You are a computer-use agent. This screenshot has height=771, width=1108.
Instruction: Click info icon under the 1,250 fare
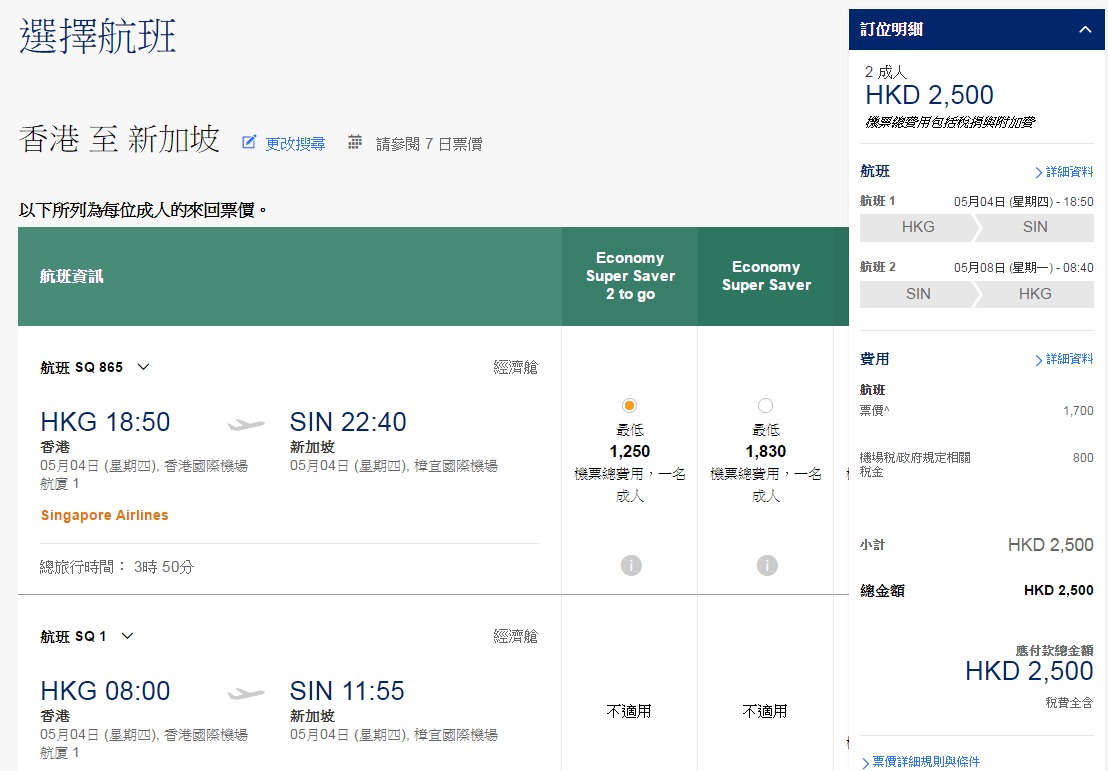click(x=630, y=565)
